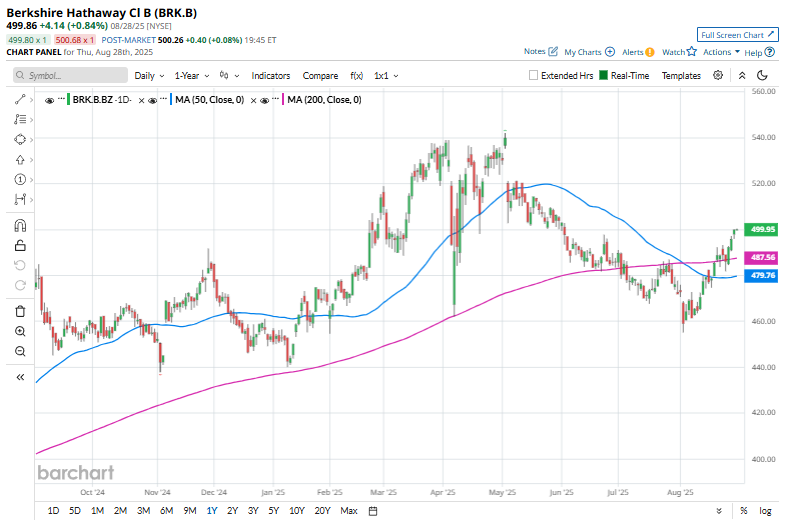Open the Daily interval dropdown
The height and width of the screenshot is (531, 785).
pos(149,76)
